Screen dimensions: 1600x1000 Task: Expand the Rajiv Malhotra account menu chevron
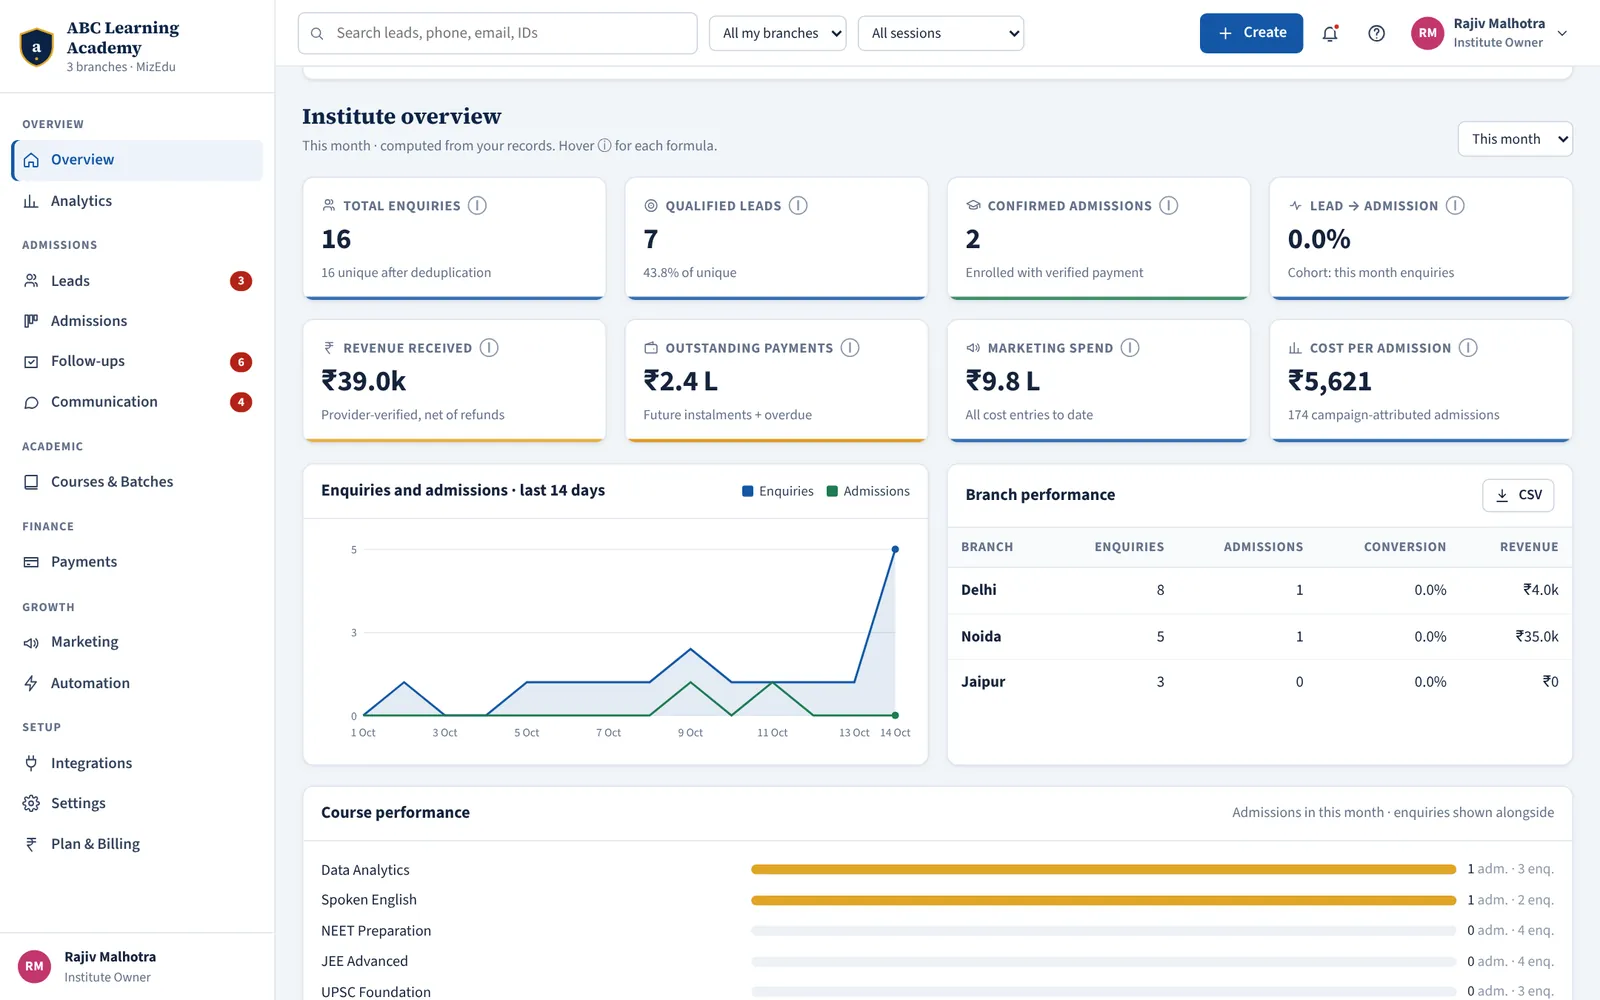1563,33
